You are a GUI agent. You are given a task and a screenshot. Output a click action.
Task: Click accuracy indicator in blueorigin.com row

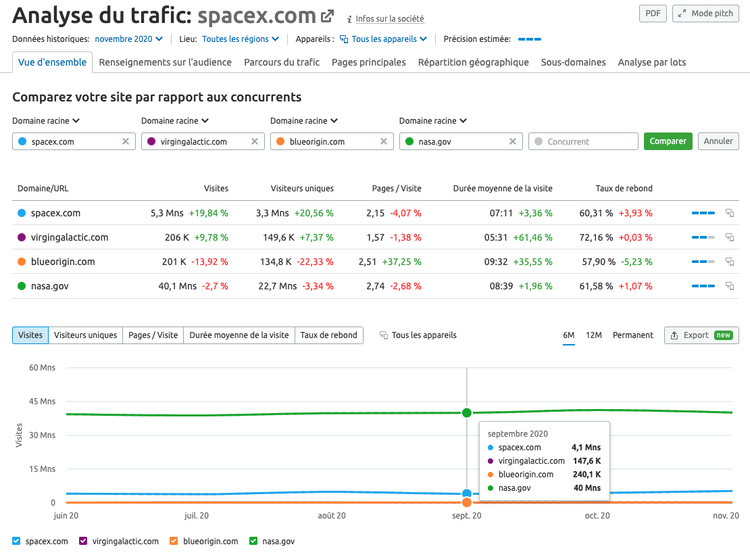(x=703, y=262)
